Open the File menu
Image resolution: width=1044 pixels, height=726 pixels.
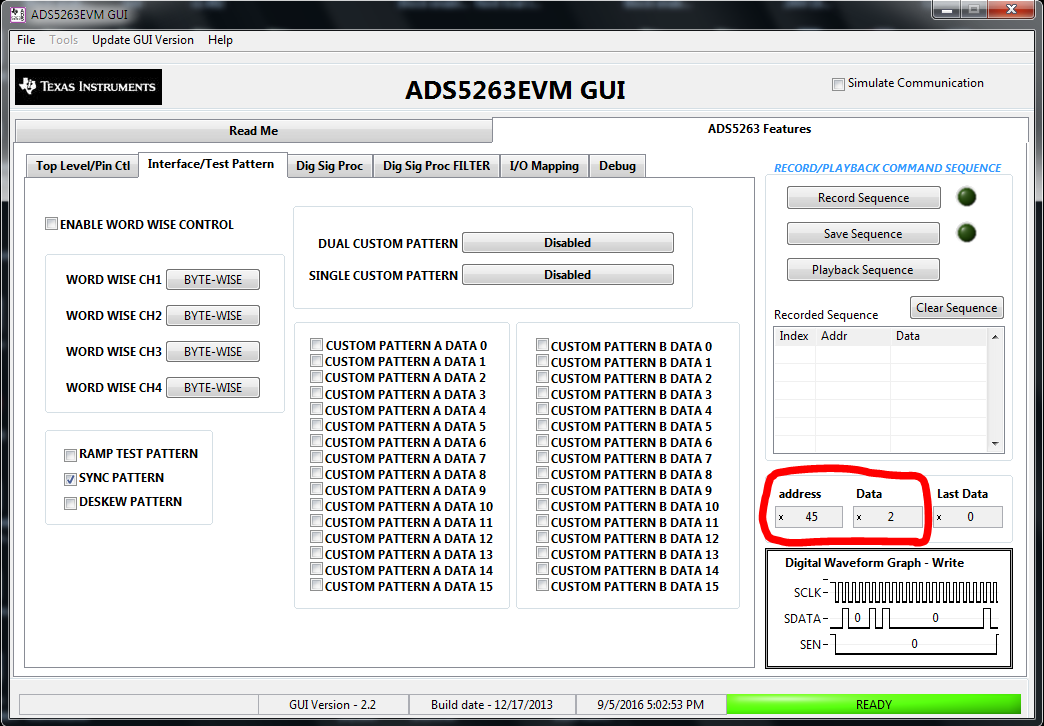26,40
